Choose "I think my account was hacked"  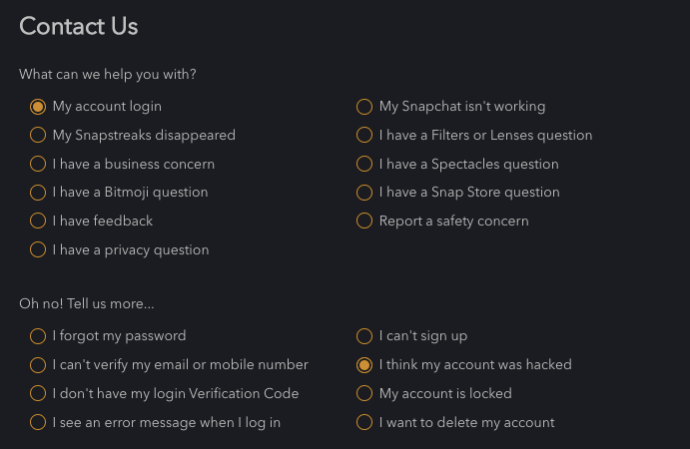365,365
